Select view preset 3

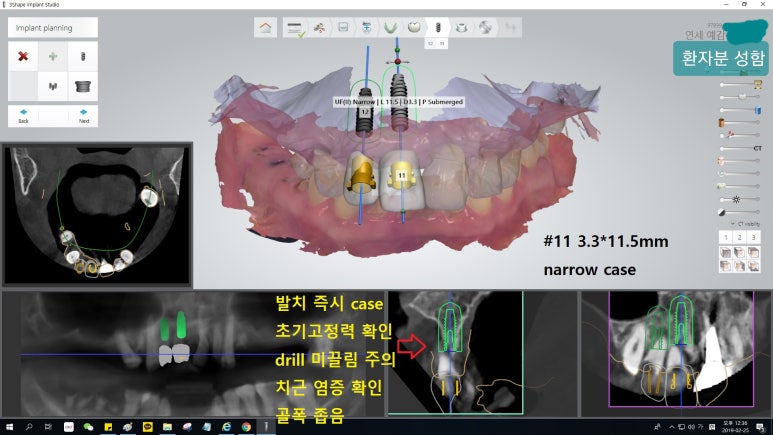click(x=753, y=237)
